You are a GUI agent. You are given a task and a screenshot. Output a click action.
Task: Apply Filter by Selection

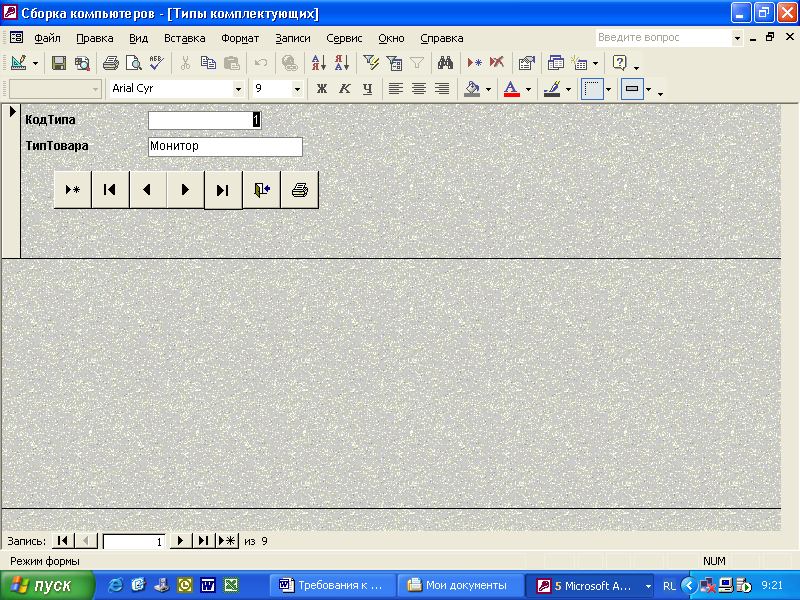371,63
